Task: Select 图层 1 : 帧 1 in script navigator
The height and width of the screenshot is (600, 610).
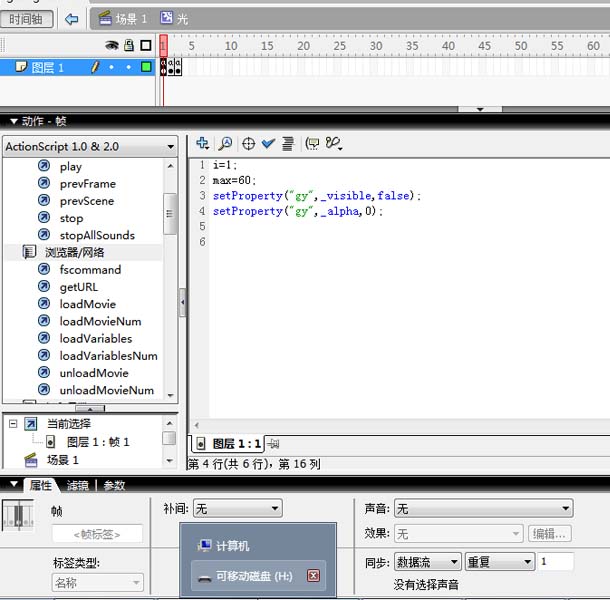Action: point(88,442)
